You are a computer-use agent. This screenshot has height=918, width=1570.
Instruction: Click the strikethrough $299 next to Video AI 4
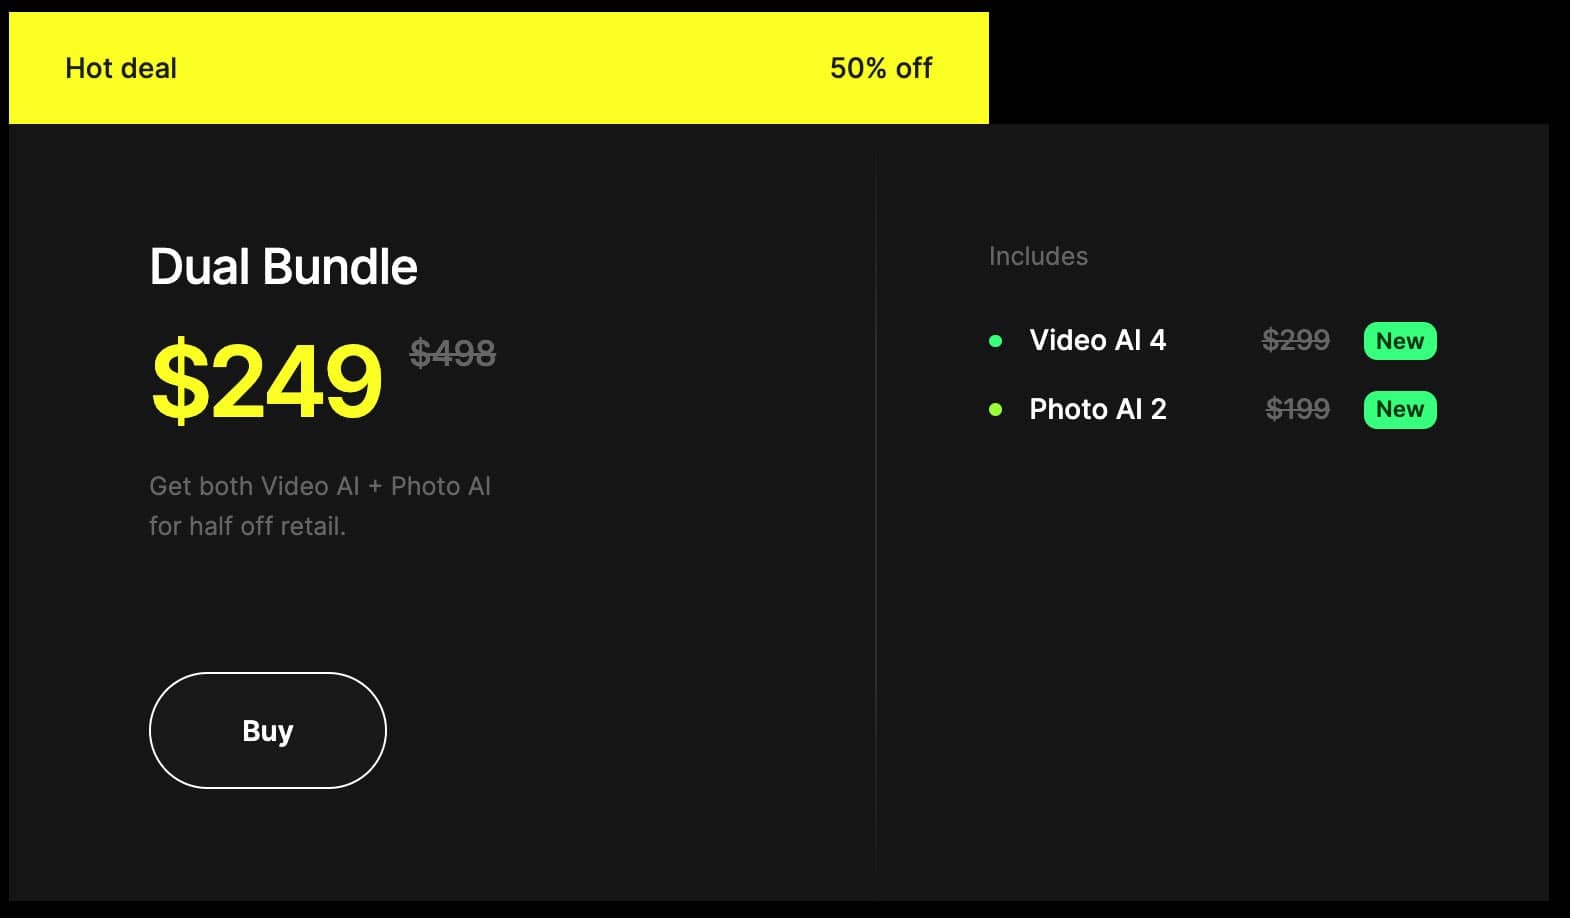(x=1297, y=341)
